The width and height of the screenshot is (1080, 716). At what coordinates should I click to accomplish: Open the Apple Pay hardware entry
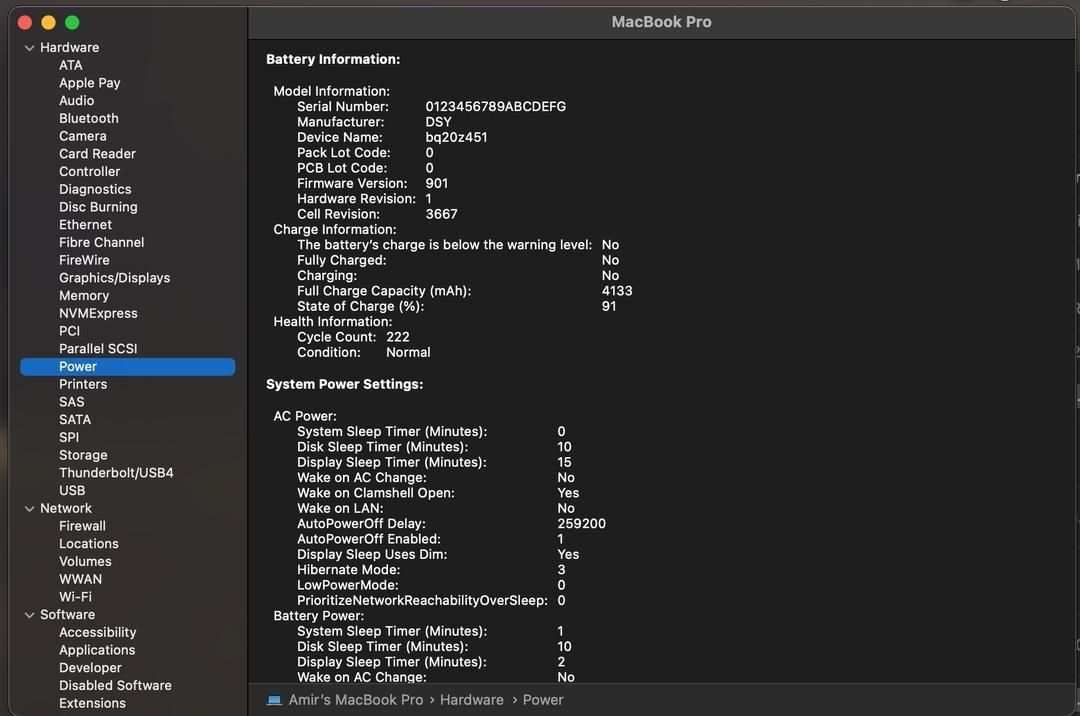[x=90, y=83]
